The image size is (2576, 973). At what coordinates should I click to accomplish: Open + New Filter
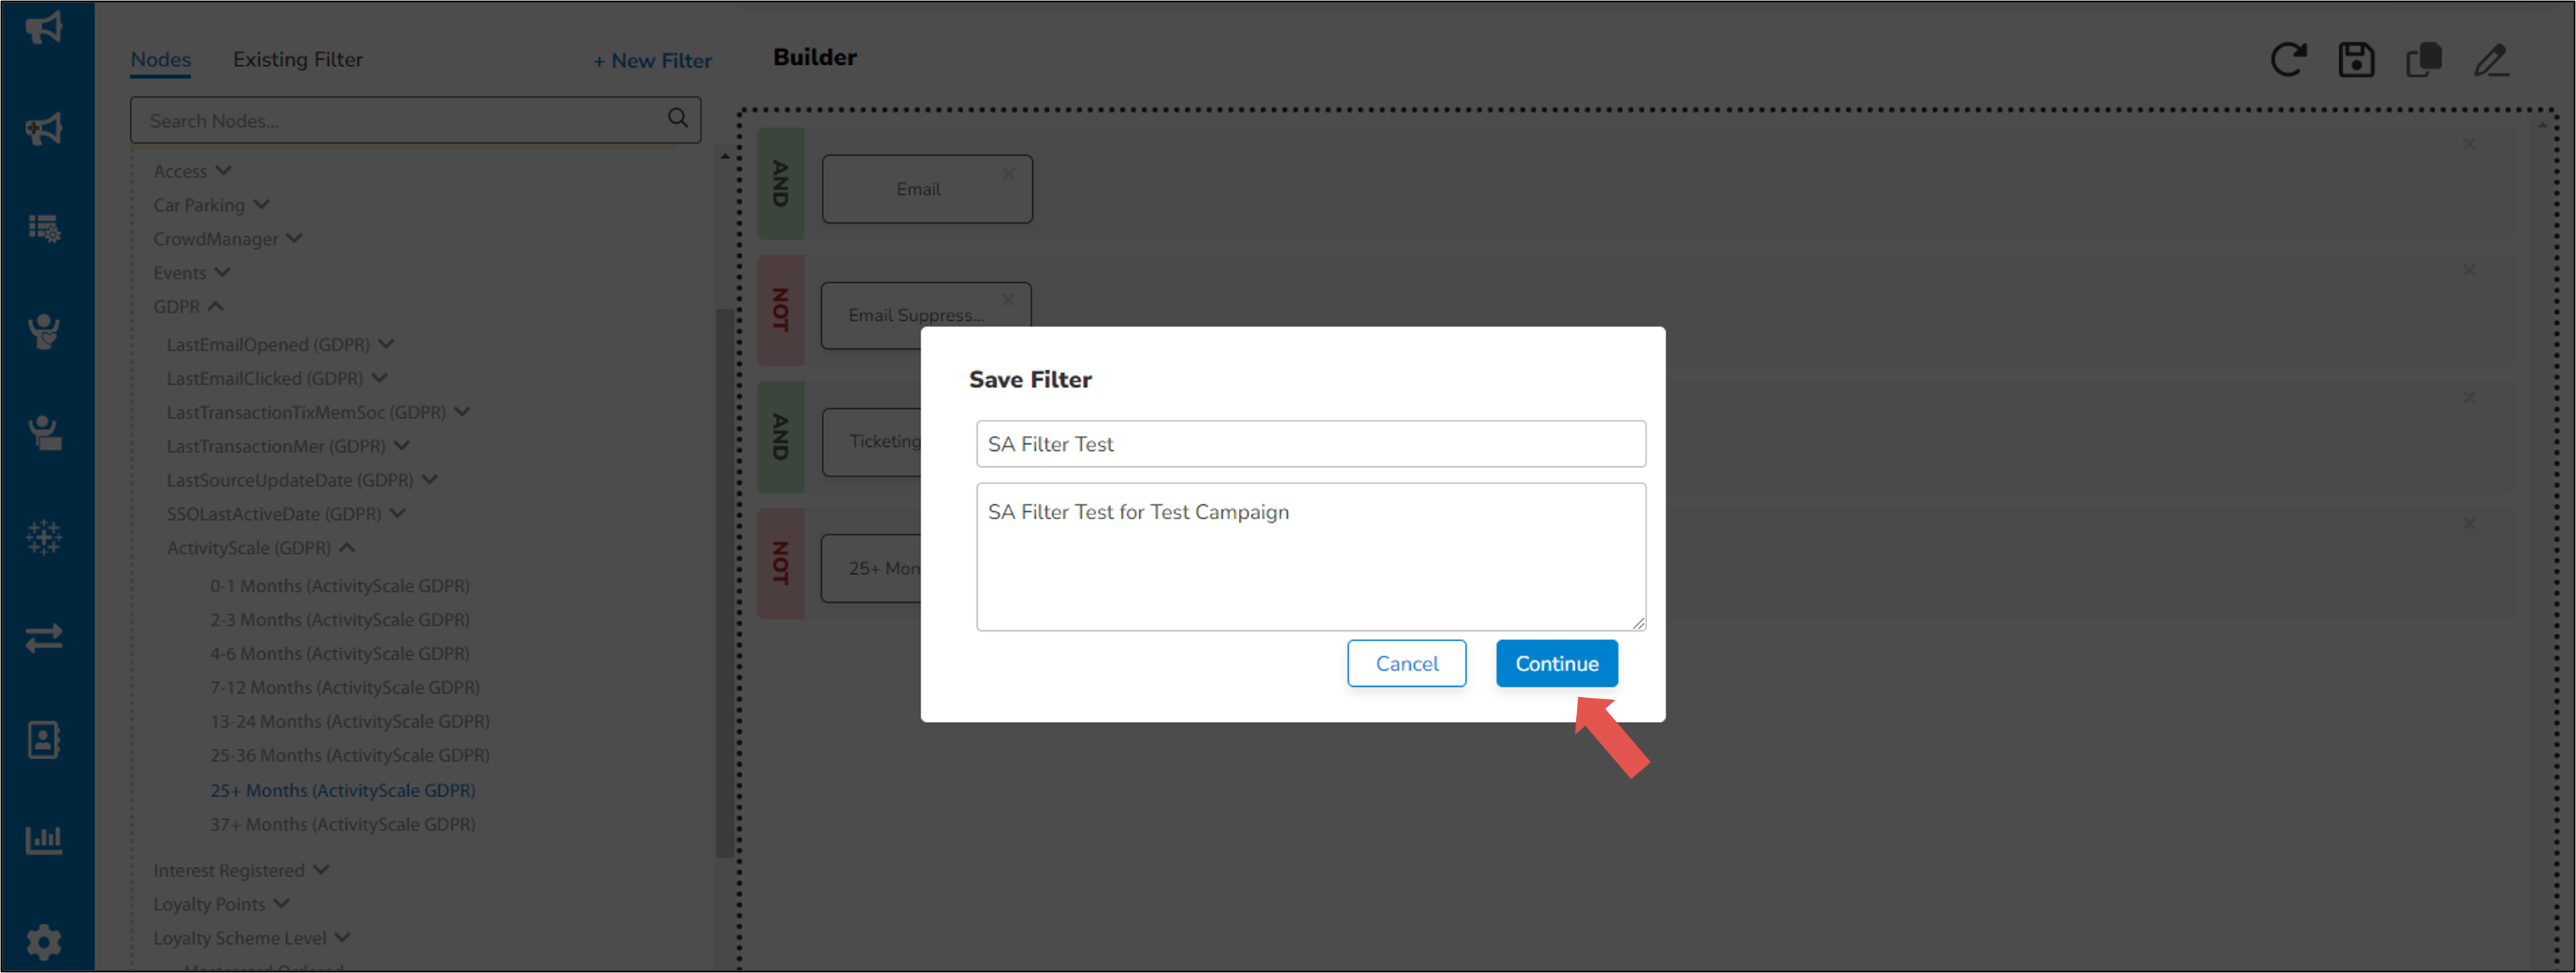[652, 60]
